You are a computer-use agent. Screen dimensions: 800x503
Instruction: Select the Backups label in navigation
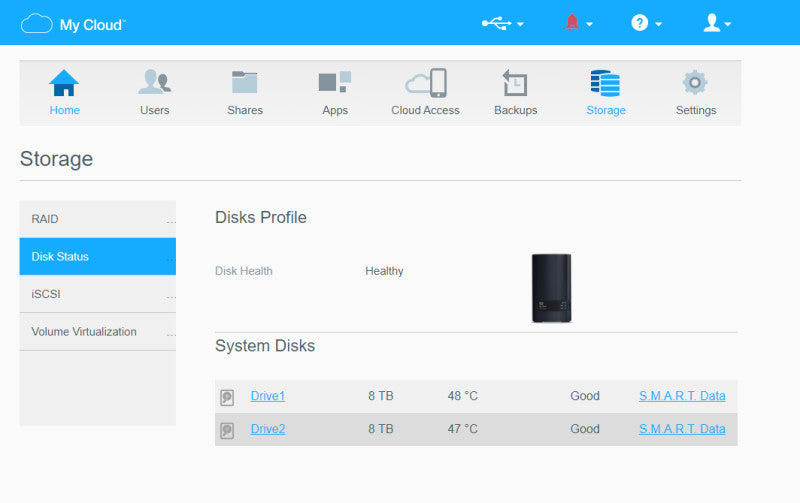[515, 110]
